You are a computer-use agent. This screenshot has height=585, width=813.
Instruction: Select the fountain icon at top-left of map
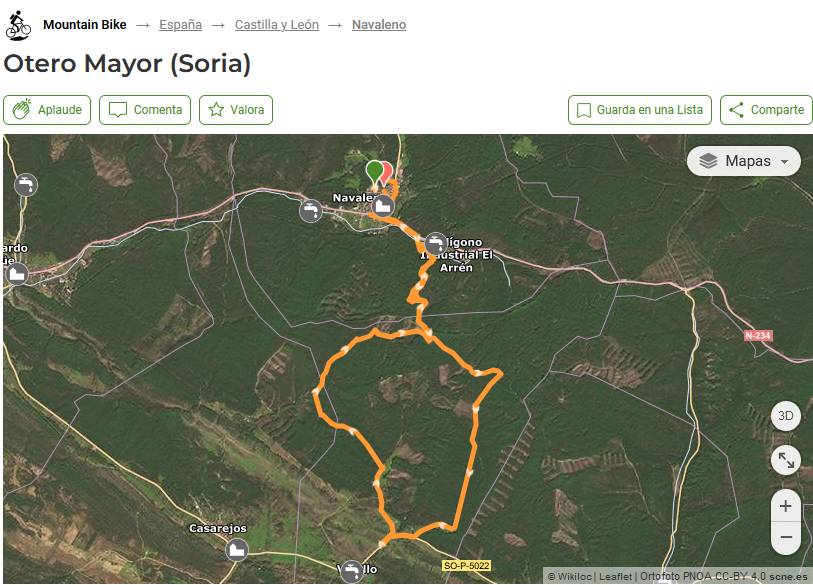coord(26,184)
